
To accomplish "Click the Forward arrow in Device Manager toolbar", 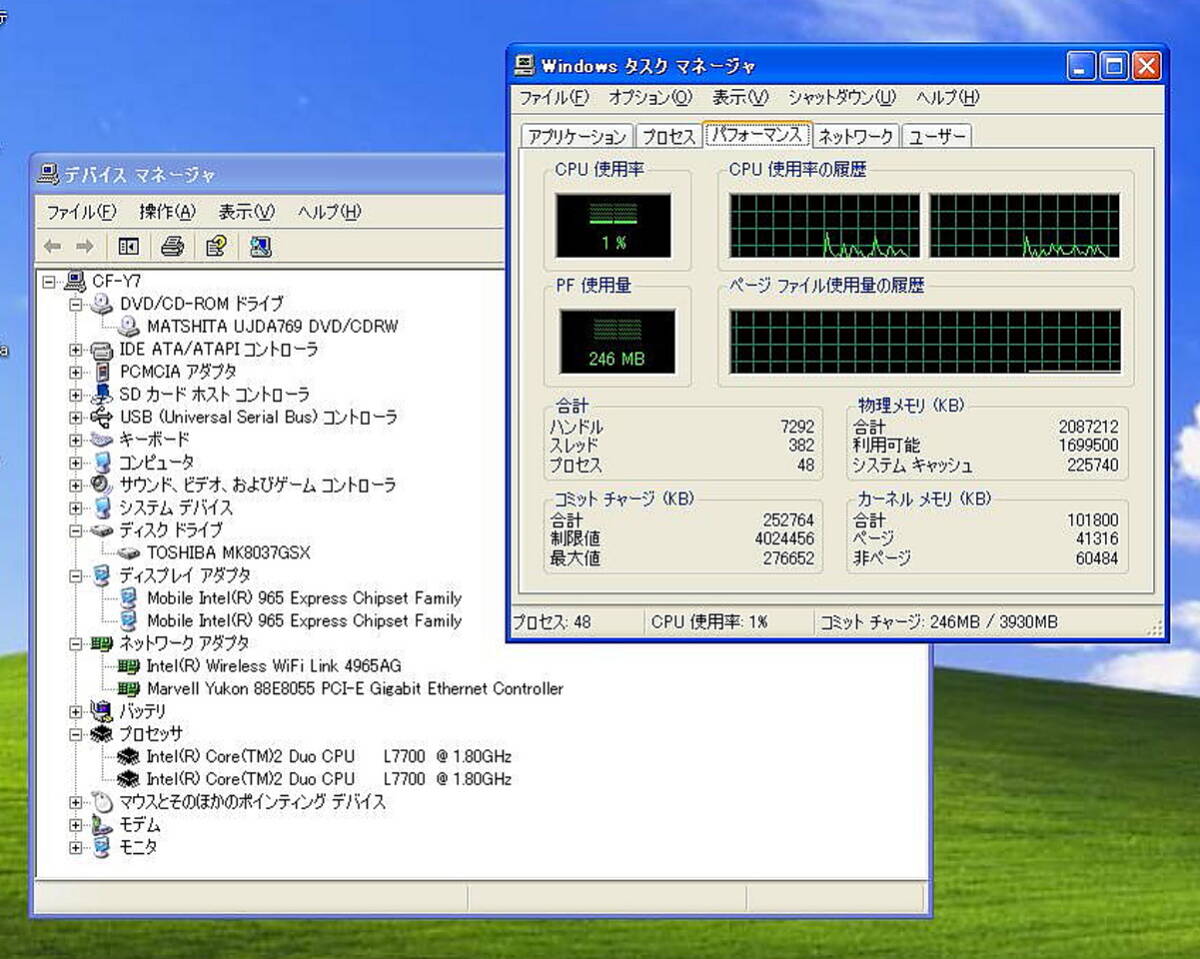I will point(85,246).
